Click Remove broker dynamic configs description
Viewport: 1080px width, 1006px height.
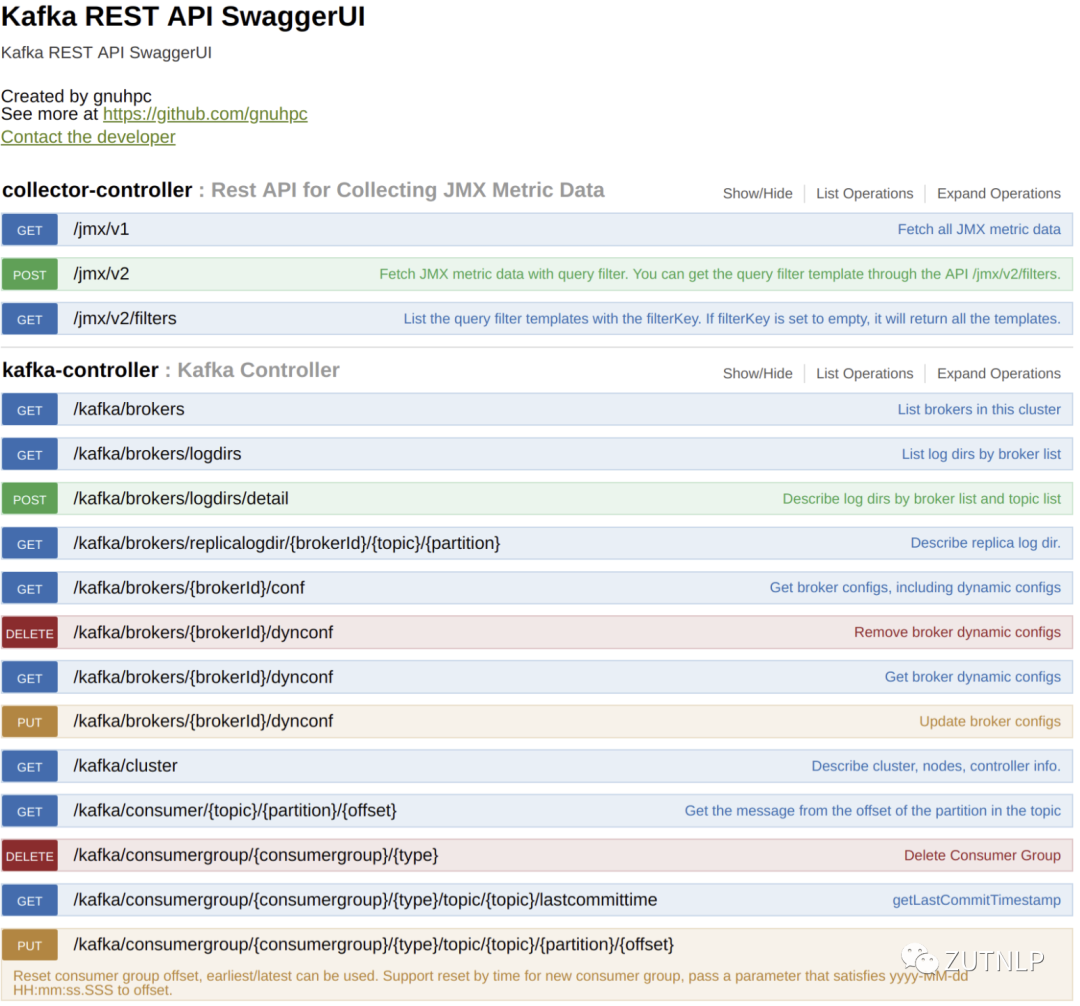957,632
